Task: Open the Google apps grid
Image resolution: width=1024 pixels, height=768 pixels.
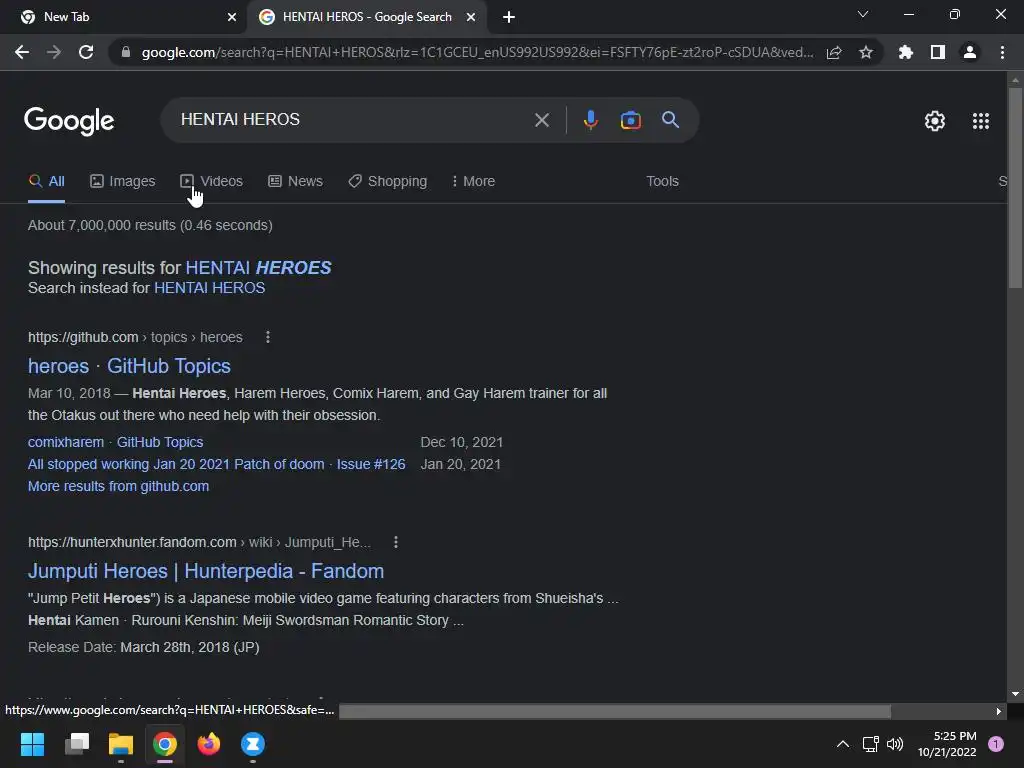Action: (980, 121)
